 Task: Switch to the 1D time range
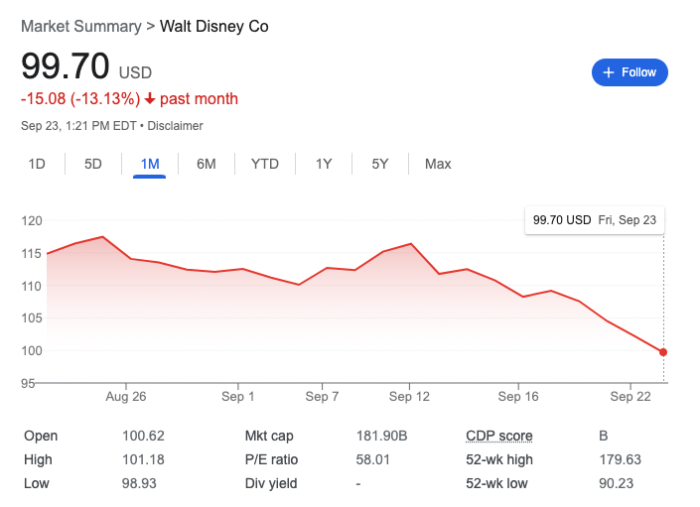coord(37,164)
